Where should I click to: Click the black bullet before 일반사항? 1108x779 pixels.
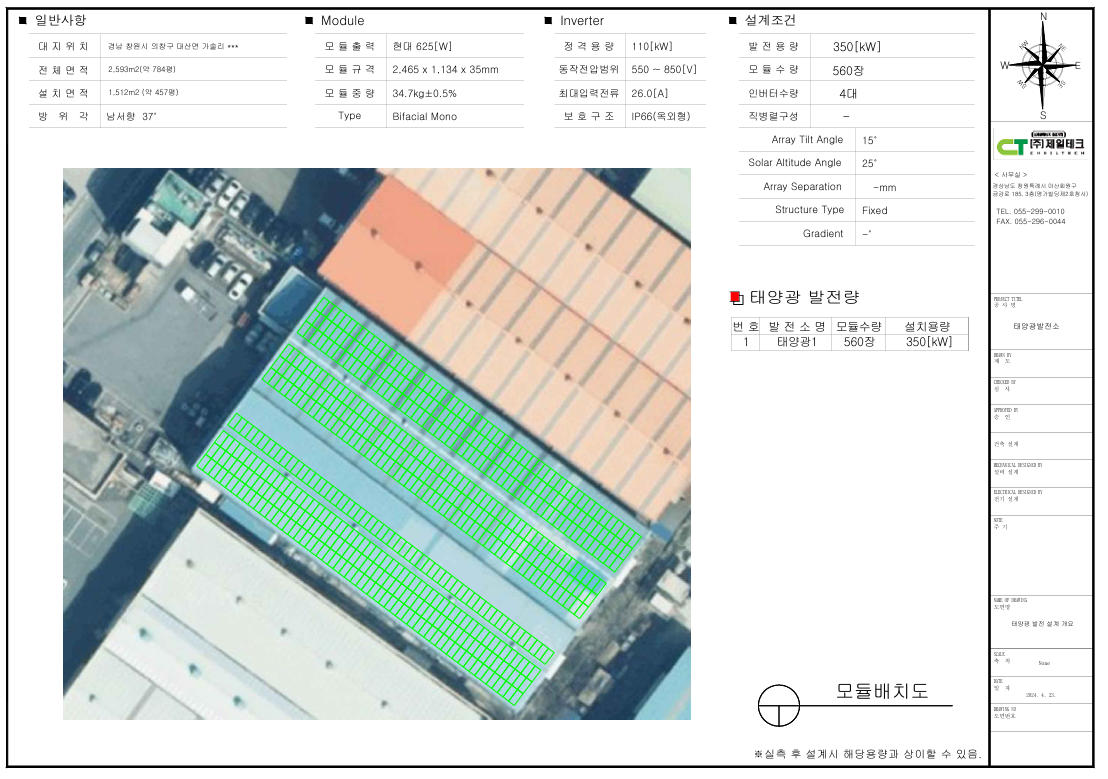tap(23, 20)
